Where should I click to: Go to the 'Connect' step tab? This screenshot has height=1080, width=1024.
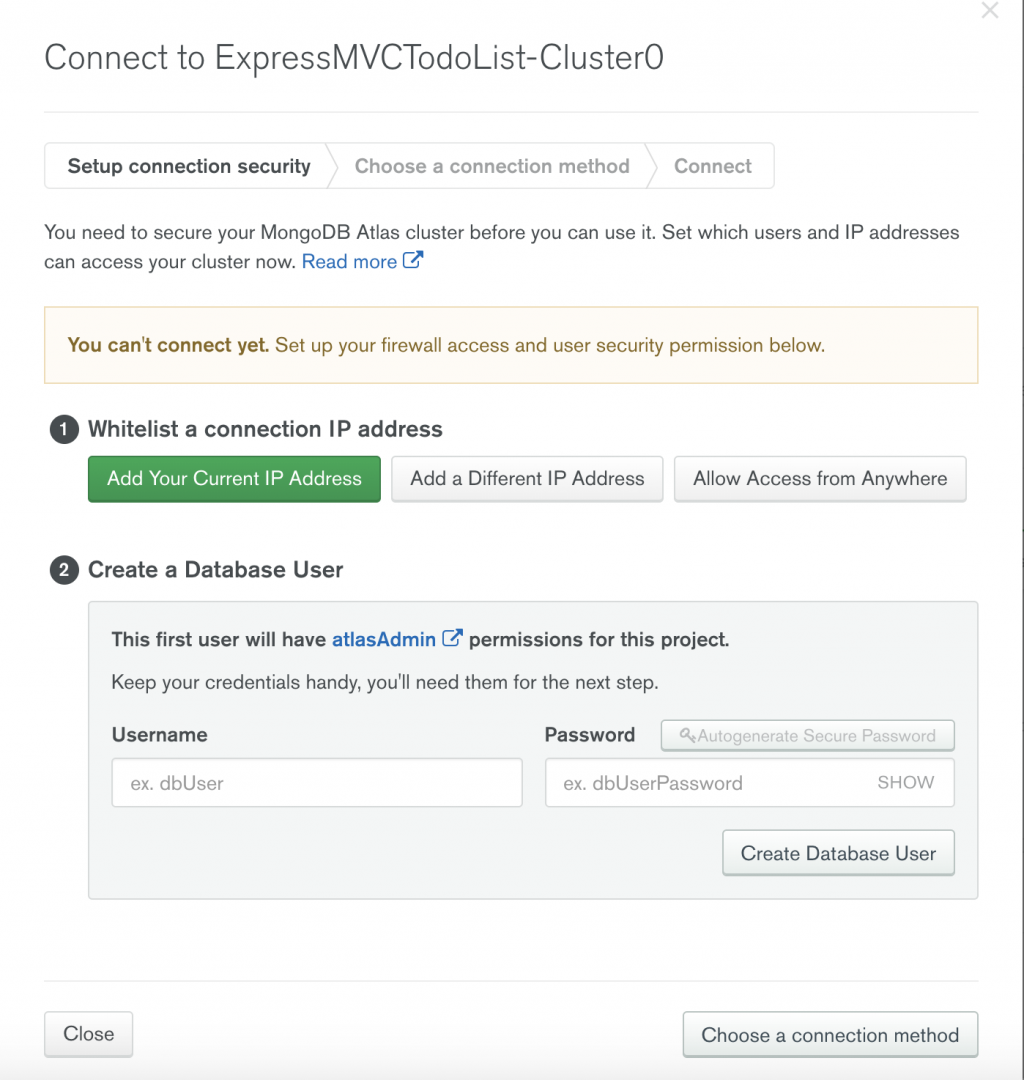click(x=713, y=166)
